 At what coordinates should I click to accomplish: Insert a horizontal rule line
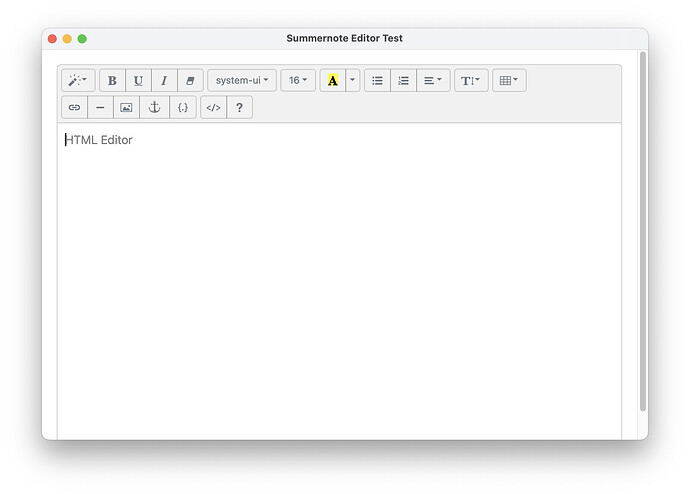100,107
